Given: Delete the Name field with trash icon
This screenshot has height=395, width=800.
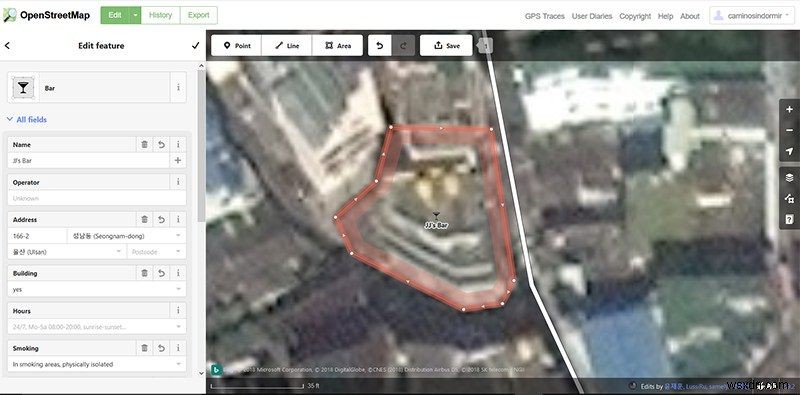Looking at the screenshot, I should point(144,145).
